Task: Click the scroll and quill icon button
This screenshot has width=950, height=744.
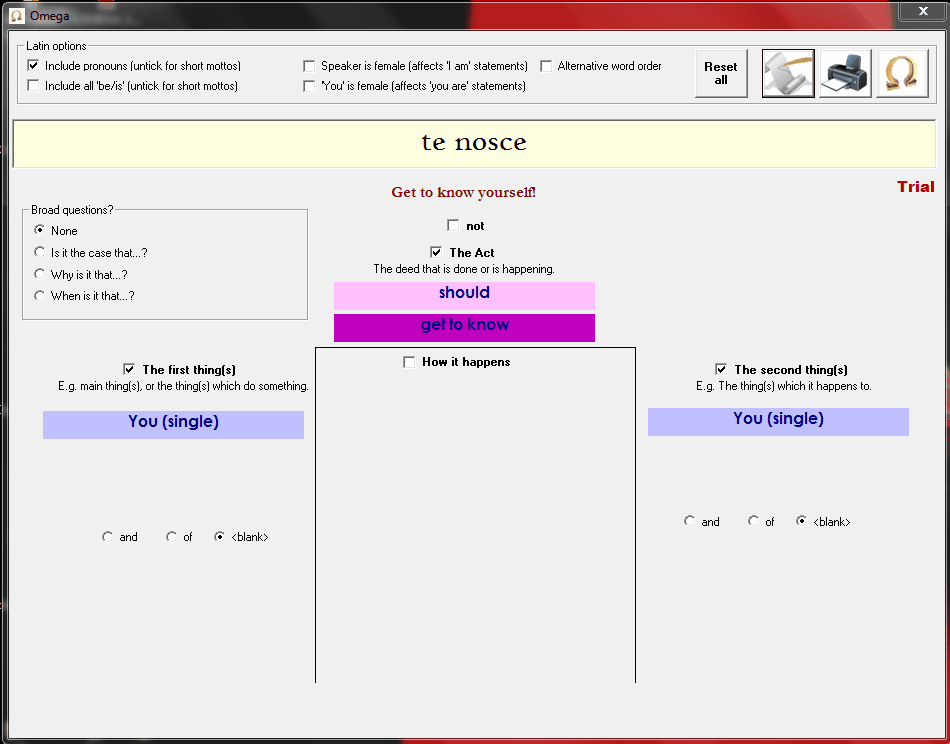Action: tap(788, 73)
